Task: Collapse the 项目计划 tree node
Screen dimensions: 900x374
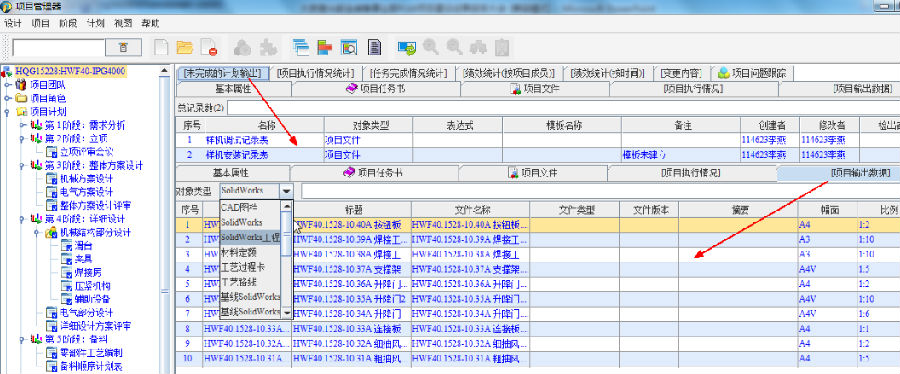Action: 7,111
